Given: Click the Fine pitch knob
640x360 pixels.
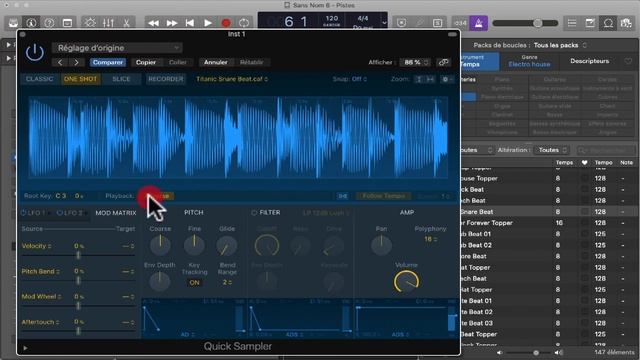Looking at the screenshot, I should (x=194, y=245).
